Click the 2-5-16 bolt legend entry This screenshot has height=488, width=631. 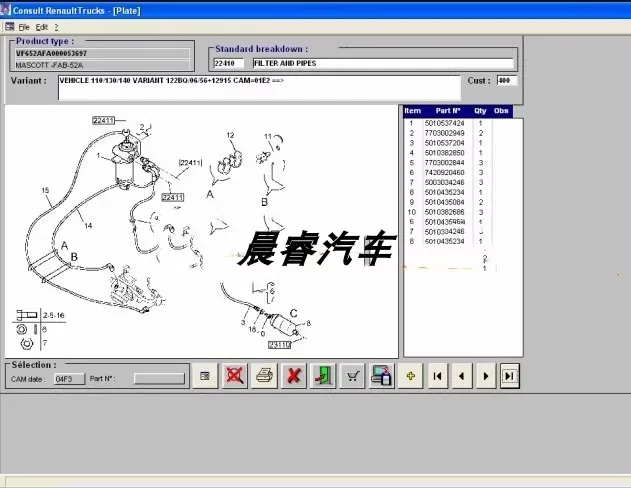pos(54,315)
